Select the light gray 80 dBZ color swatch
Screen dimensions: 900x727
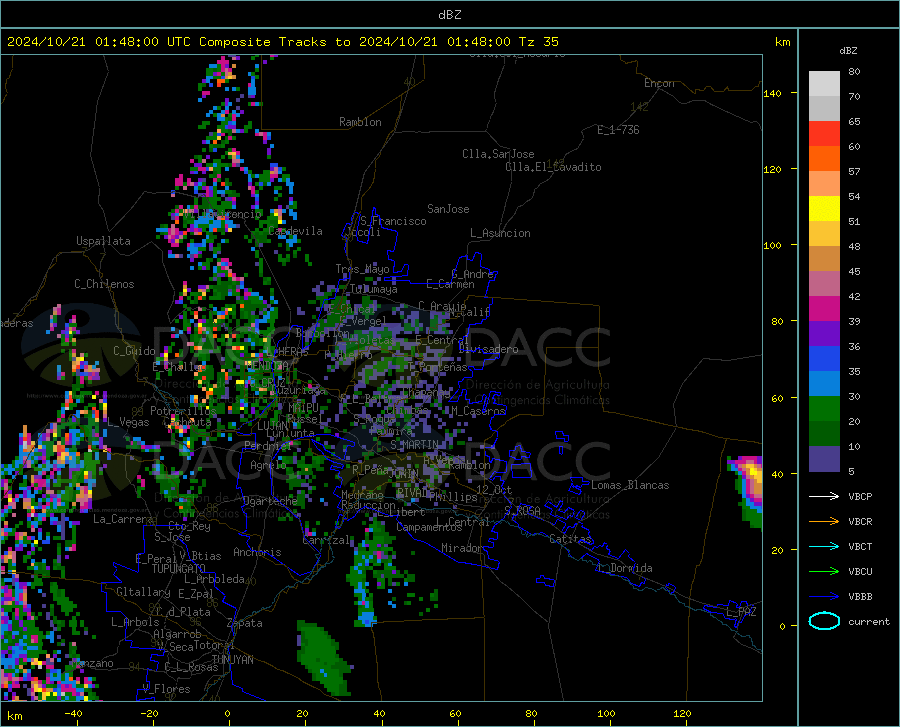click(824, 84)
